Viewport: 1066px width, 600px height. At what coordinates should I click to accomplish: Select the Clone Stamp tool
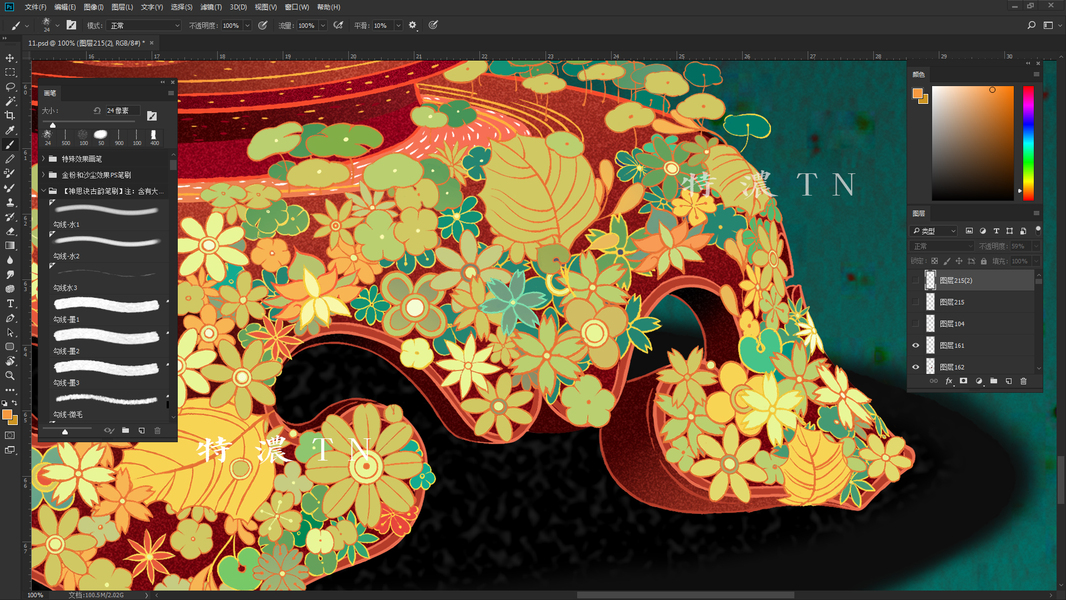click(x=10, y=202)
